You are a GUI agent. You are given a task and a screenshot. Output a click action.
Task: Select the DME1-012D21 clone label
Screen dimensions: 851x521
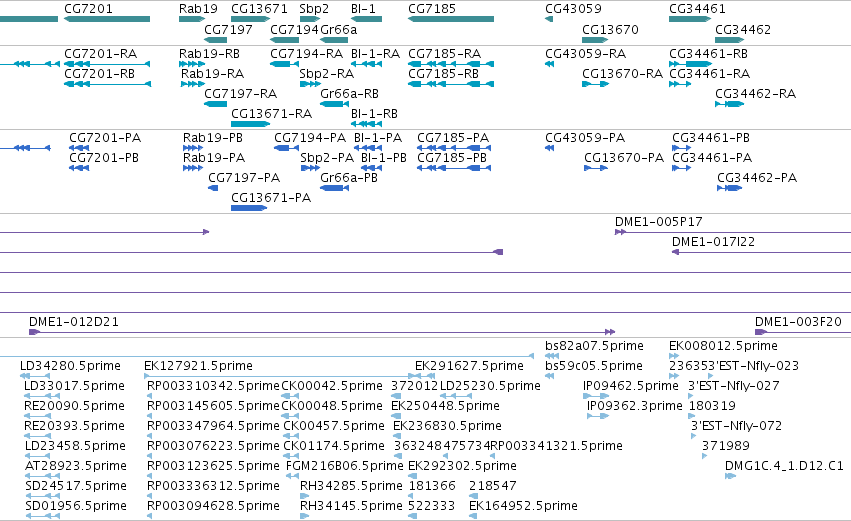[74, 322]
